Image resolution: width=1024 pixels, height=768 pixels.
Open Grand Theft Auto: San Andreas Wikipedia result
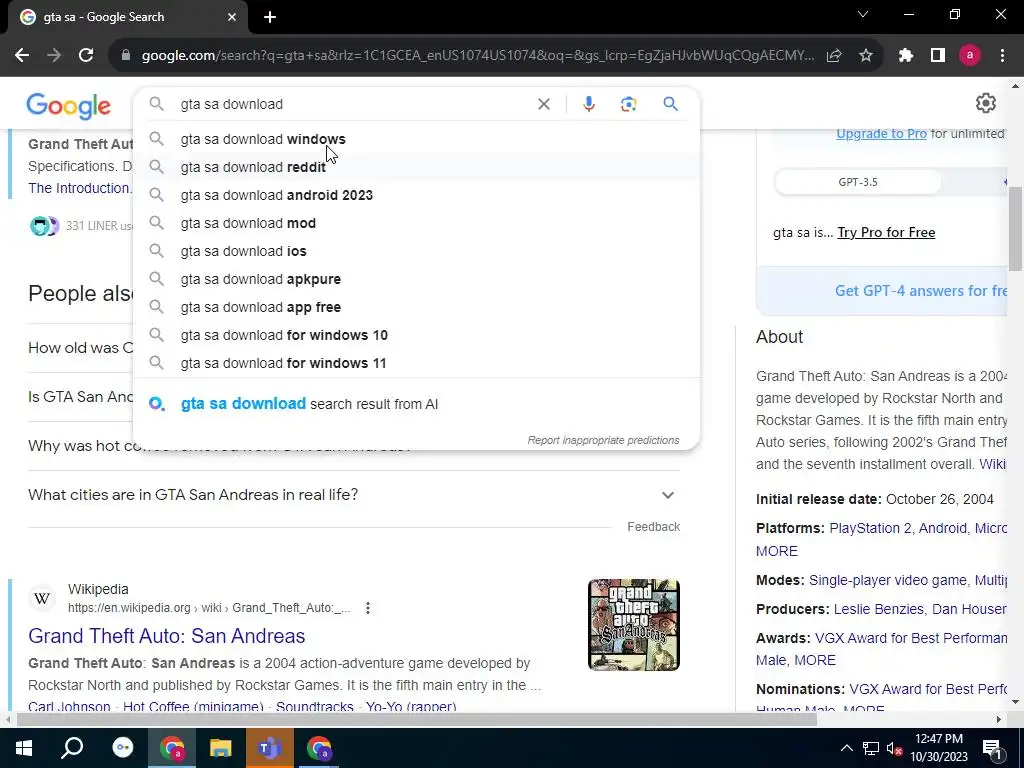167,636
